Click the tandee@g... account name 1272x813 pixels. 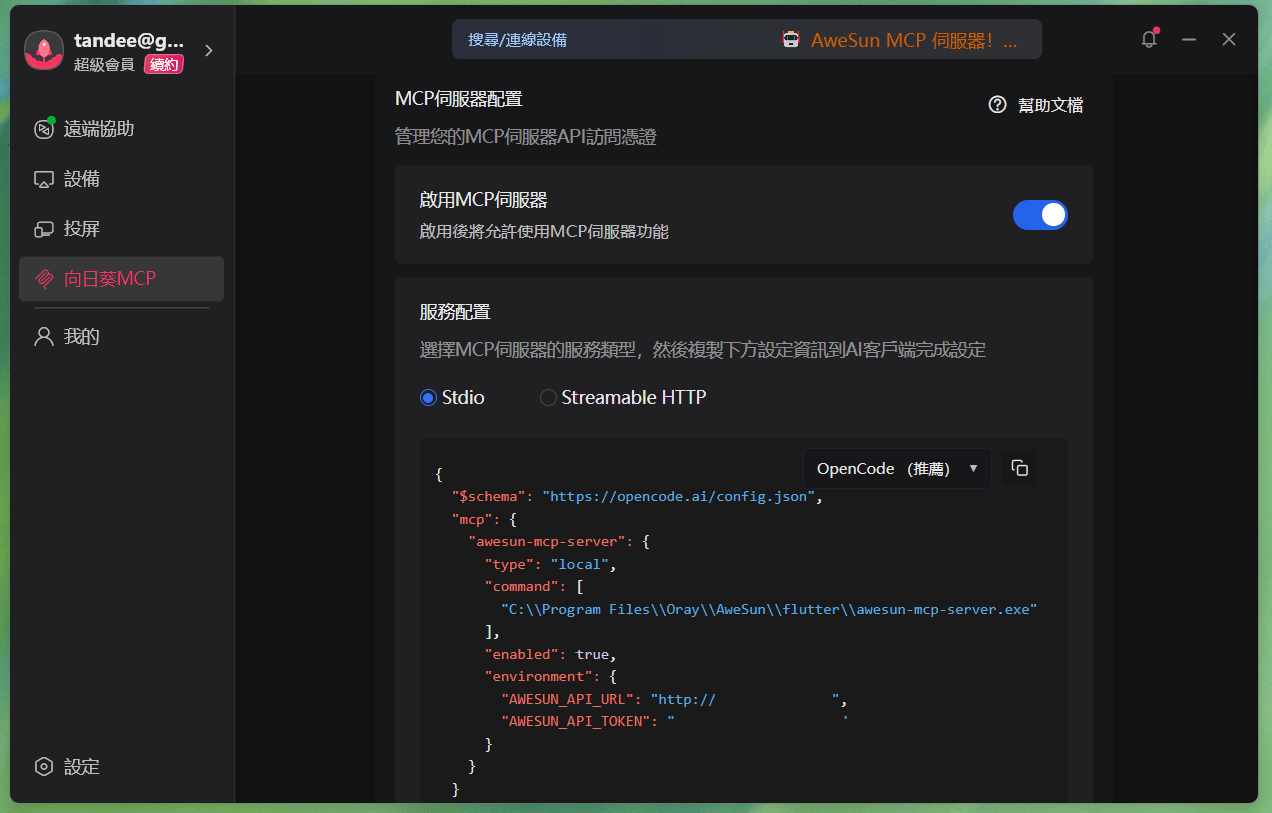point(129,41)
